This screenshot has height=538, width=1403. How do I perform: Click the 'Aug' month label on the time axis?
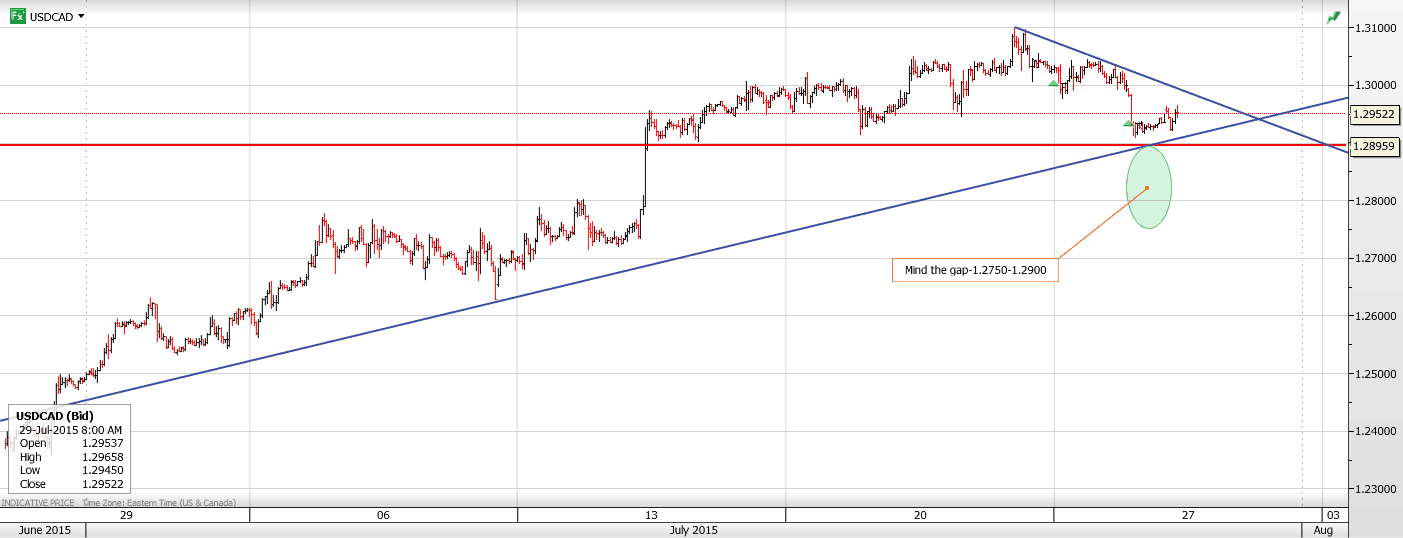[x=1323, y=530]
